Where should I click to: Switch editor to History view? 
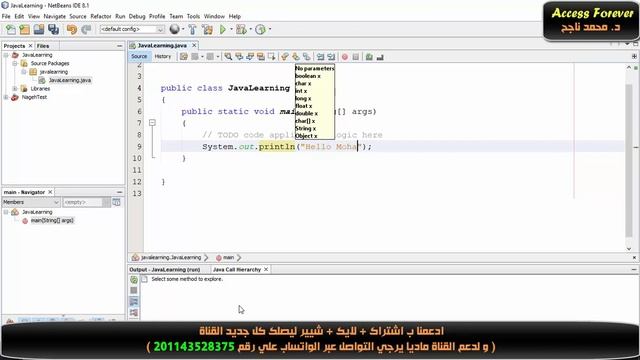(163, 56)
